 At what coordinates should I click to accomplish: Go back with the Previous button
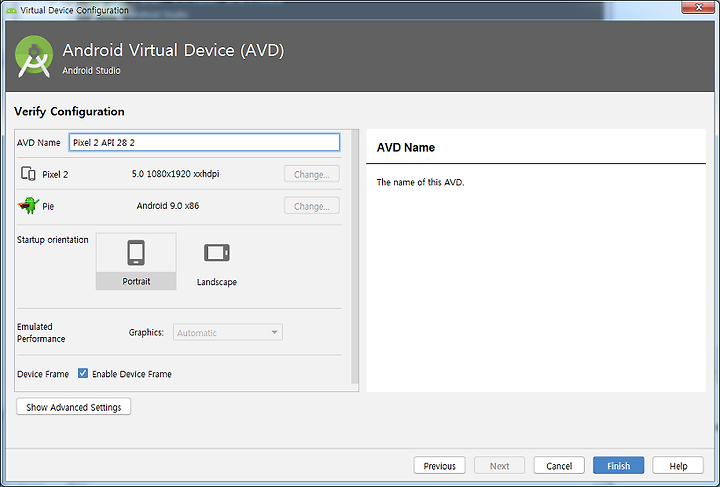point(439,465)
